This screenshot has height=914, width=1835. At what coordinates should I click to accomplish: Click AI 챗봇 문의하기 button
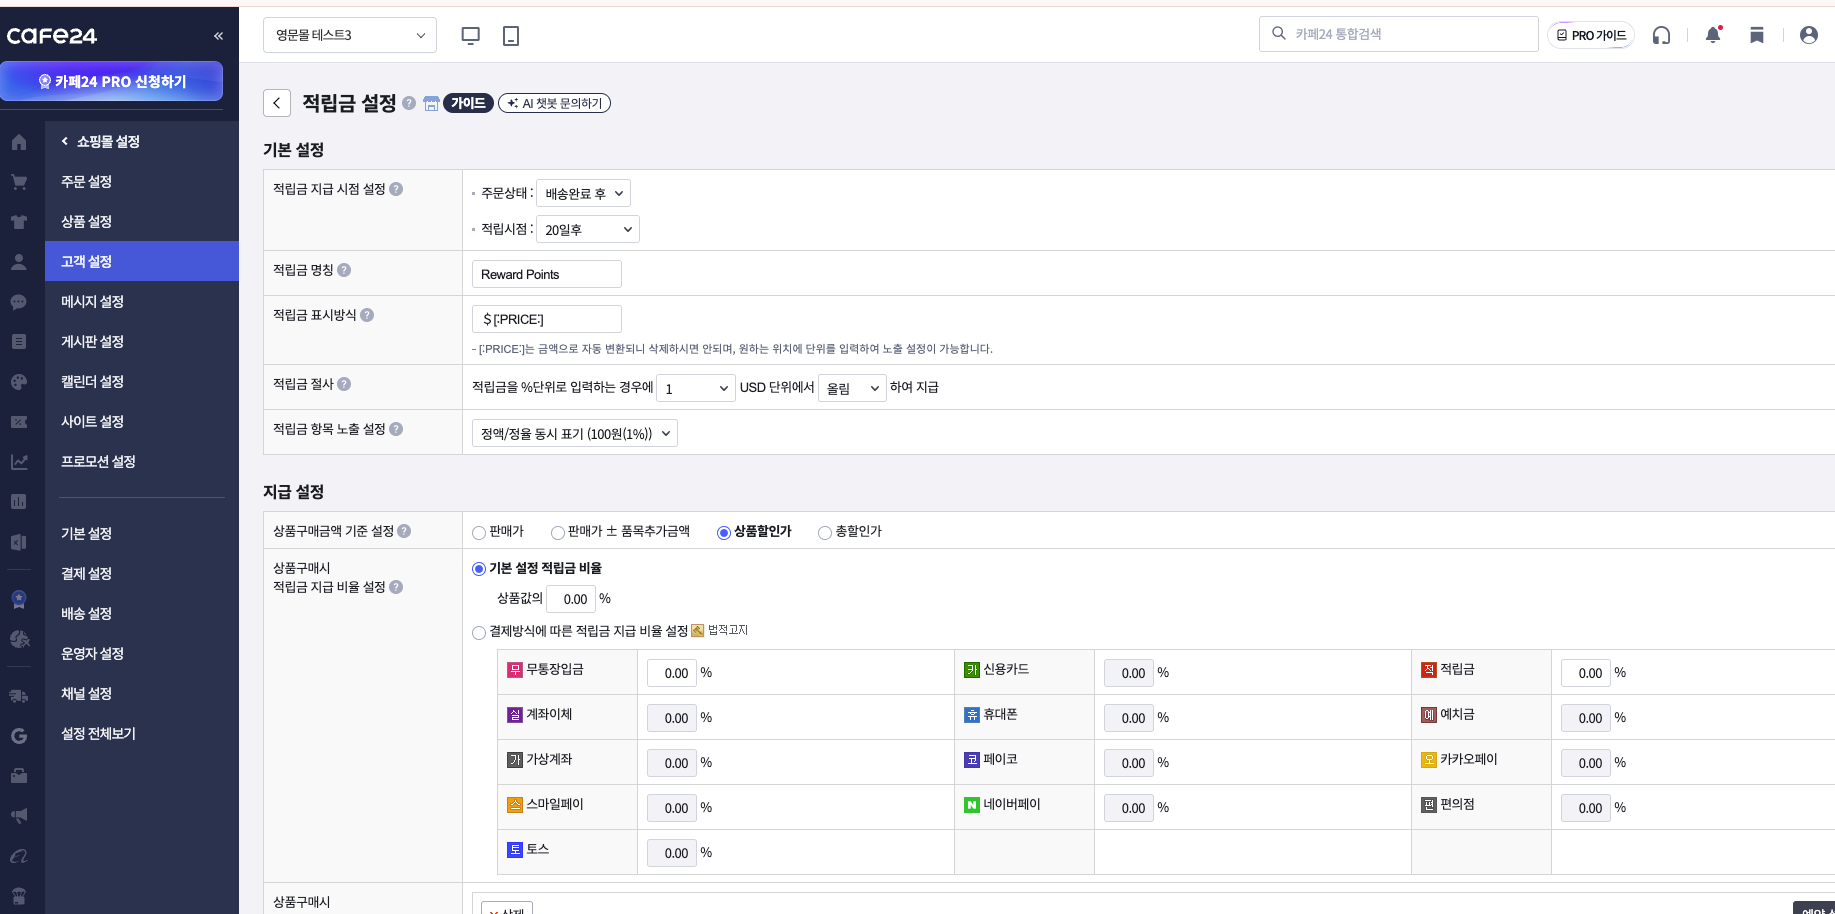[554, 103]
